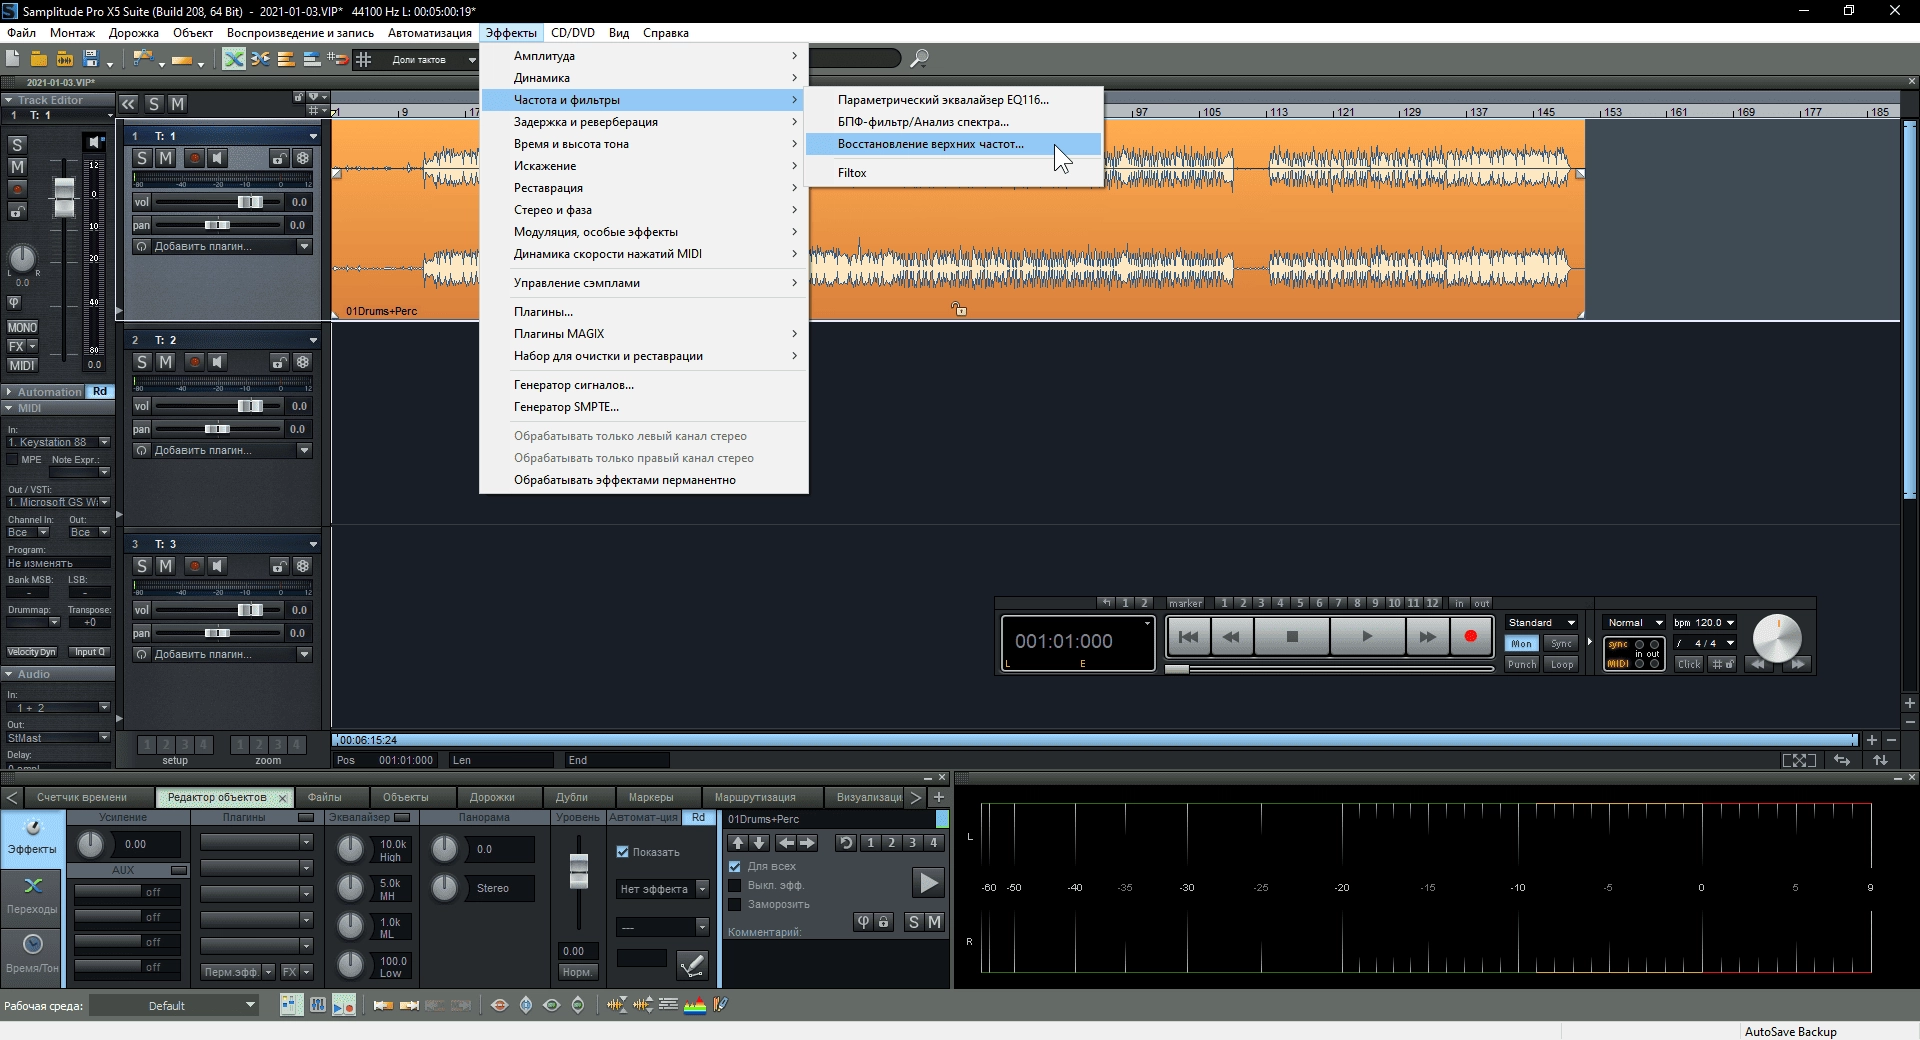The image size is (1920, 1040).
Task: Open the Реставрация submenu
Action: click(x=644, y=188)
